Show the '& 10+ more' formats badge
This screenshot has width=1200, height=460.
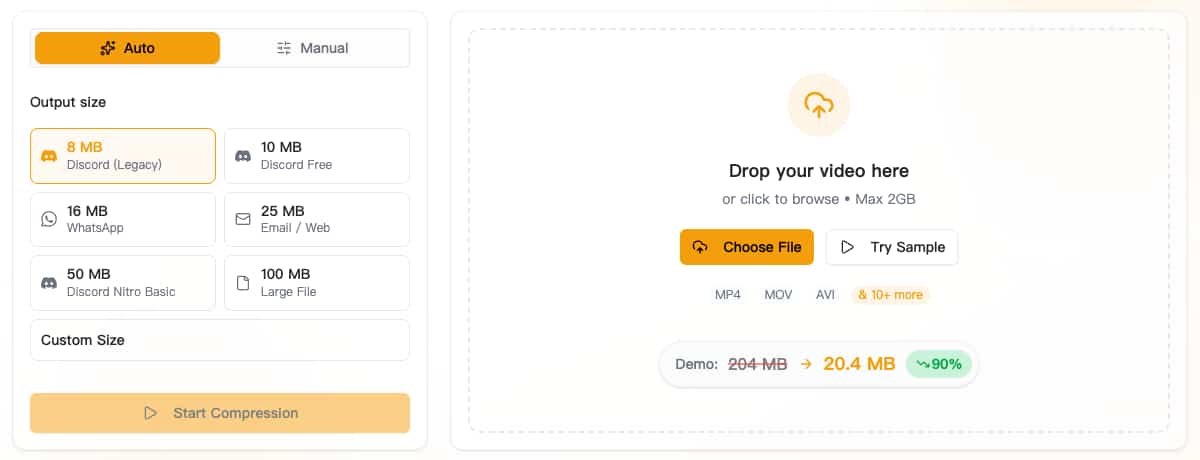coord(890,295)
